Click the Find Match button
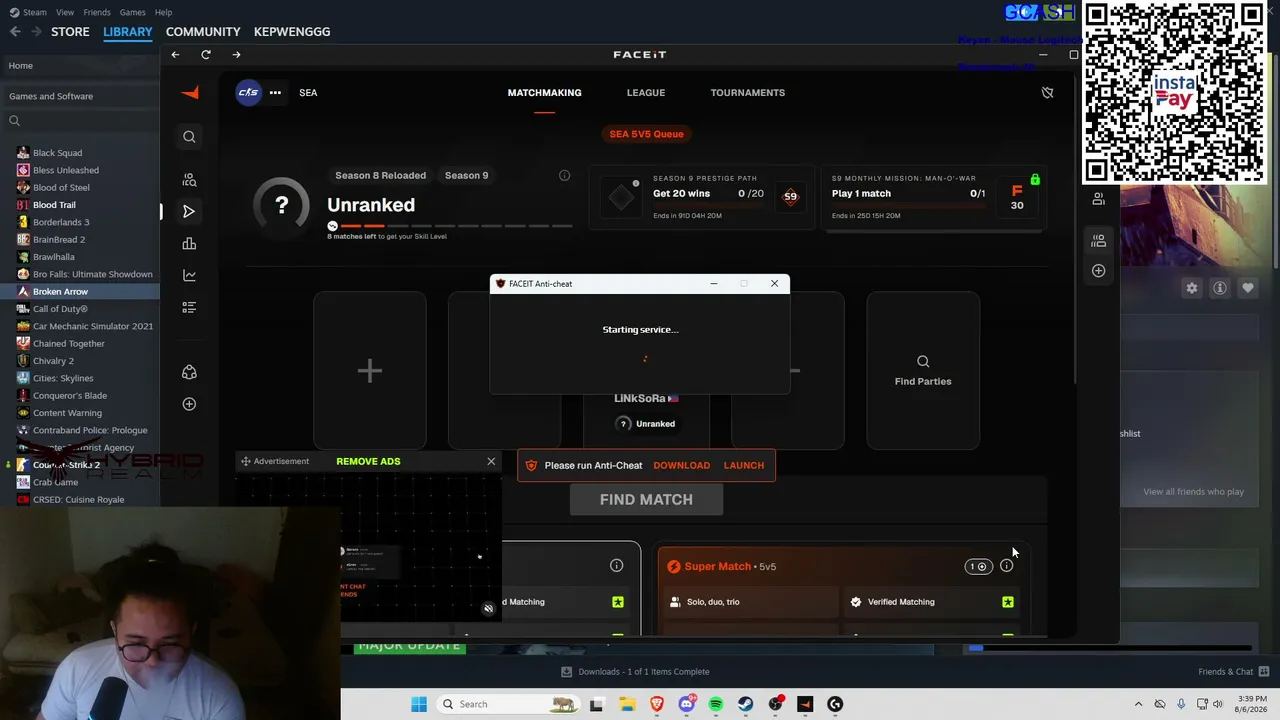Viewport: 1280px width, 720px height. tap(646, 500)
